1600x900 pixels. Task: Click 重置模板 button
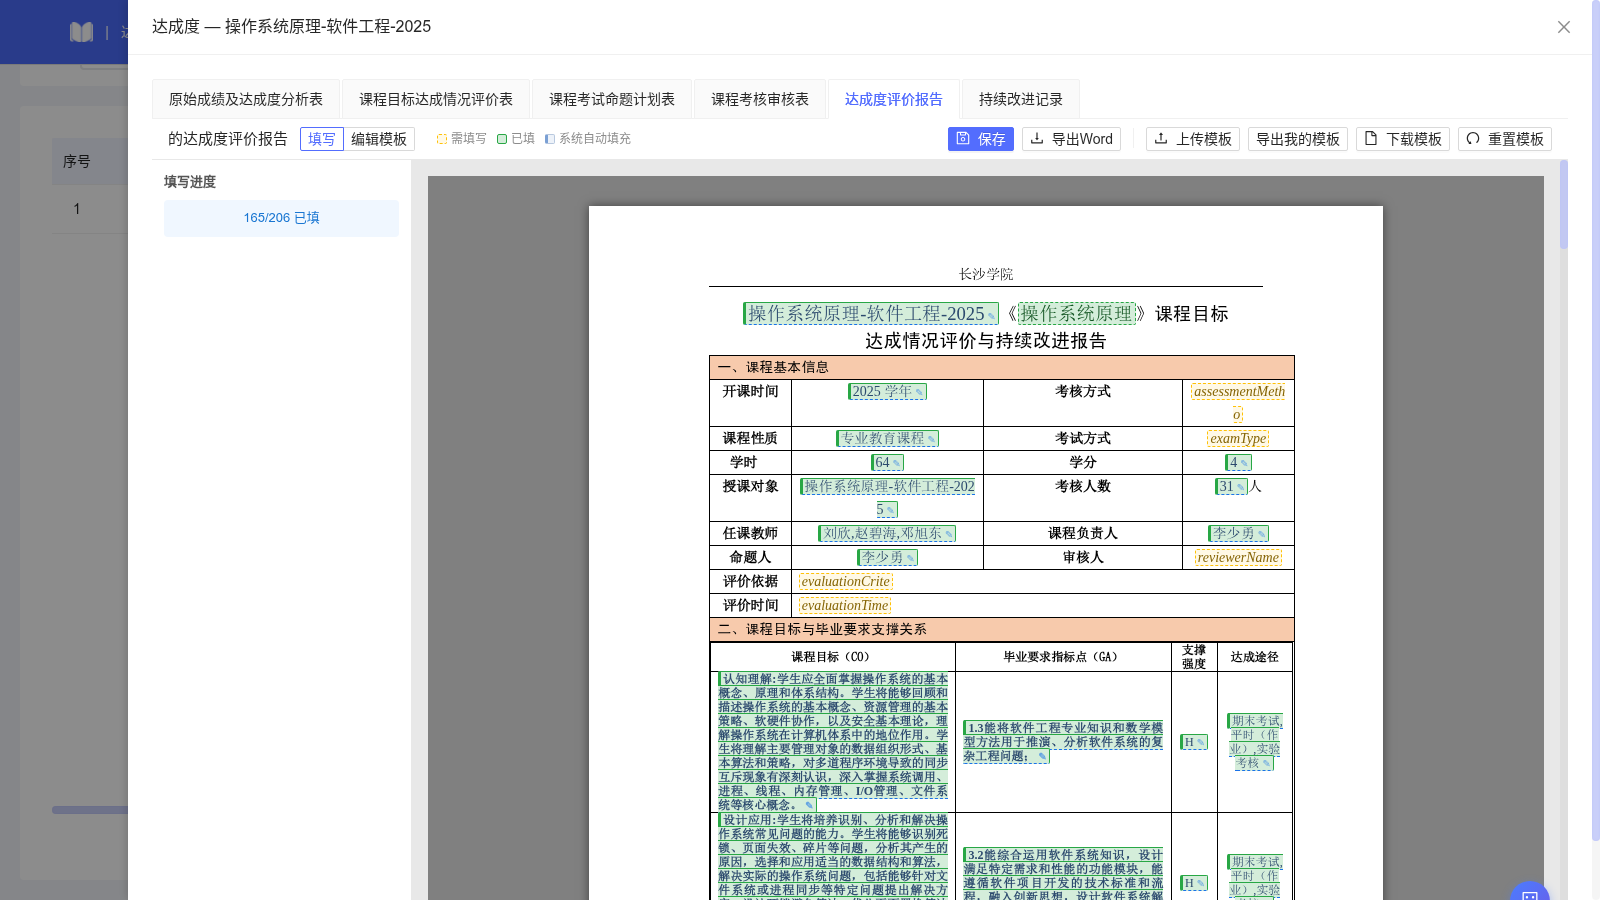(x=1505, y=139)
